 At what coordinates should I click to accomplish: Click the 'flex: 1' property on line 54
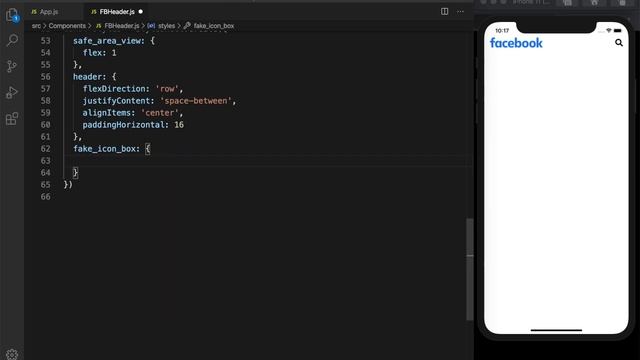click(x=100, y=53)
